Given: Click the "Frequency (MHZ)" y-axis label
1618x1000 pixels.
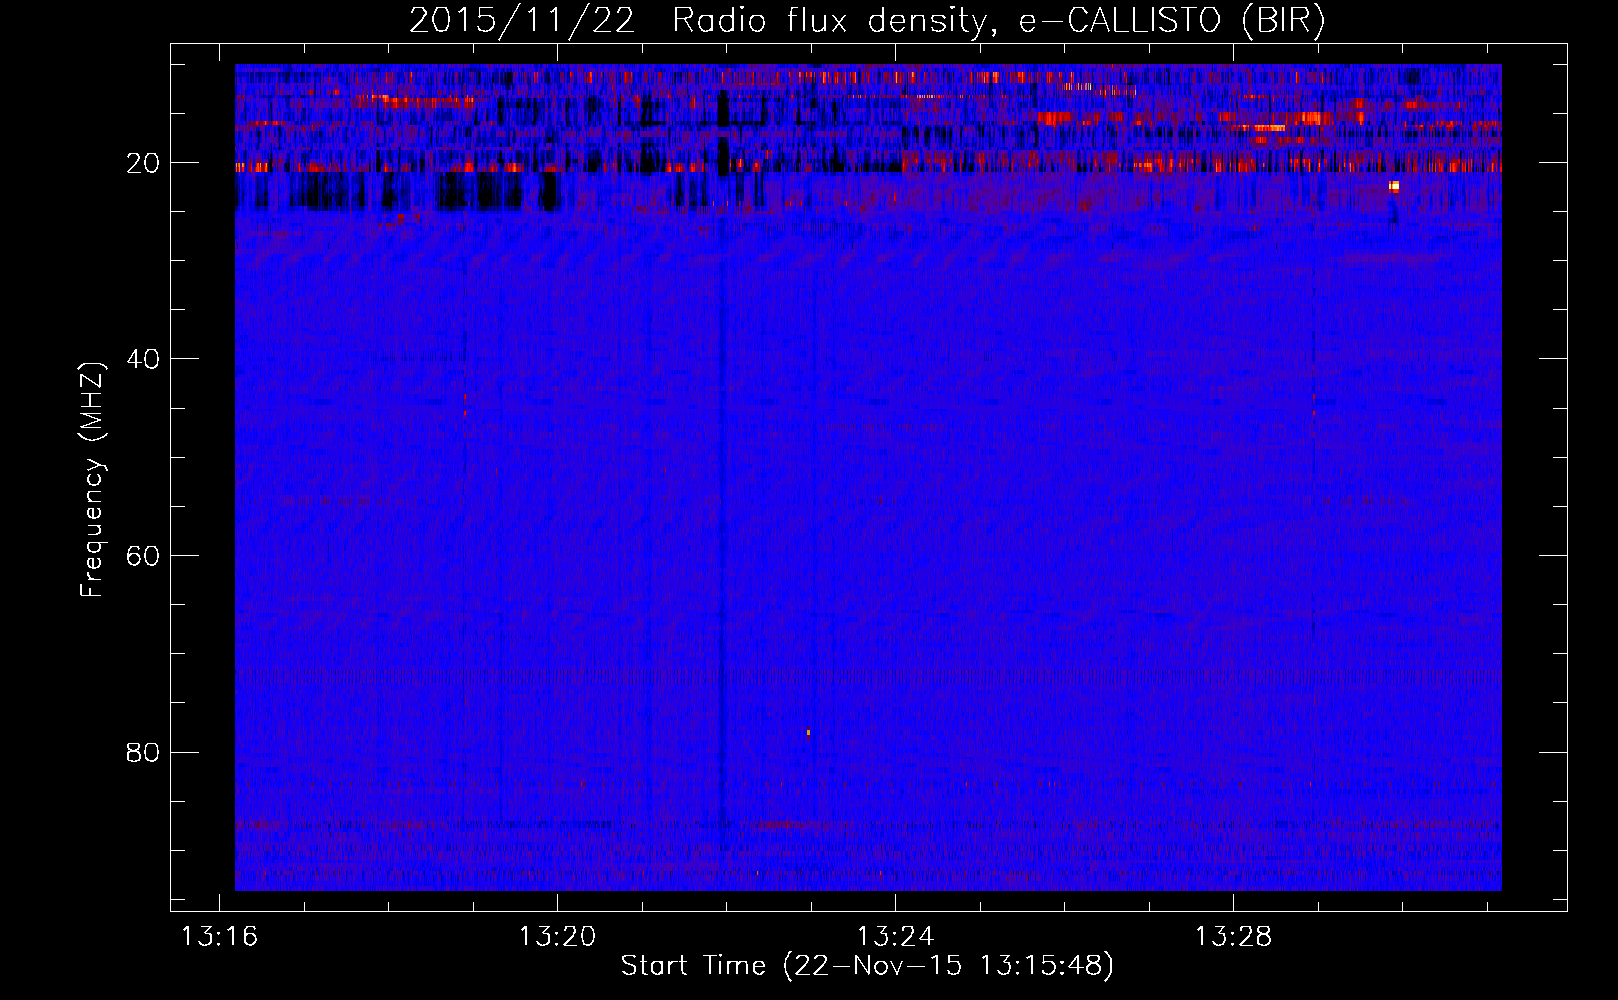Looking at the screenshot, I should 92,481.
